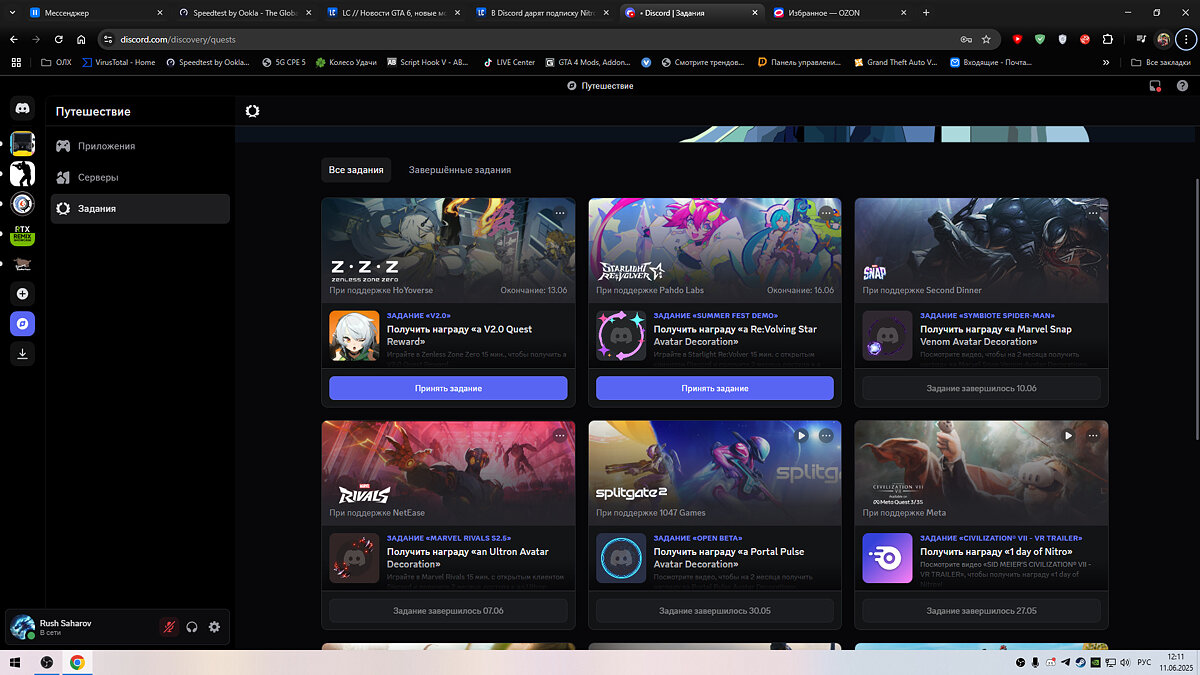Screen dimensions: 1200x675
Task: Select Приложения in discovery sidebar
Action: (106, 146)
